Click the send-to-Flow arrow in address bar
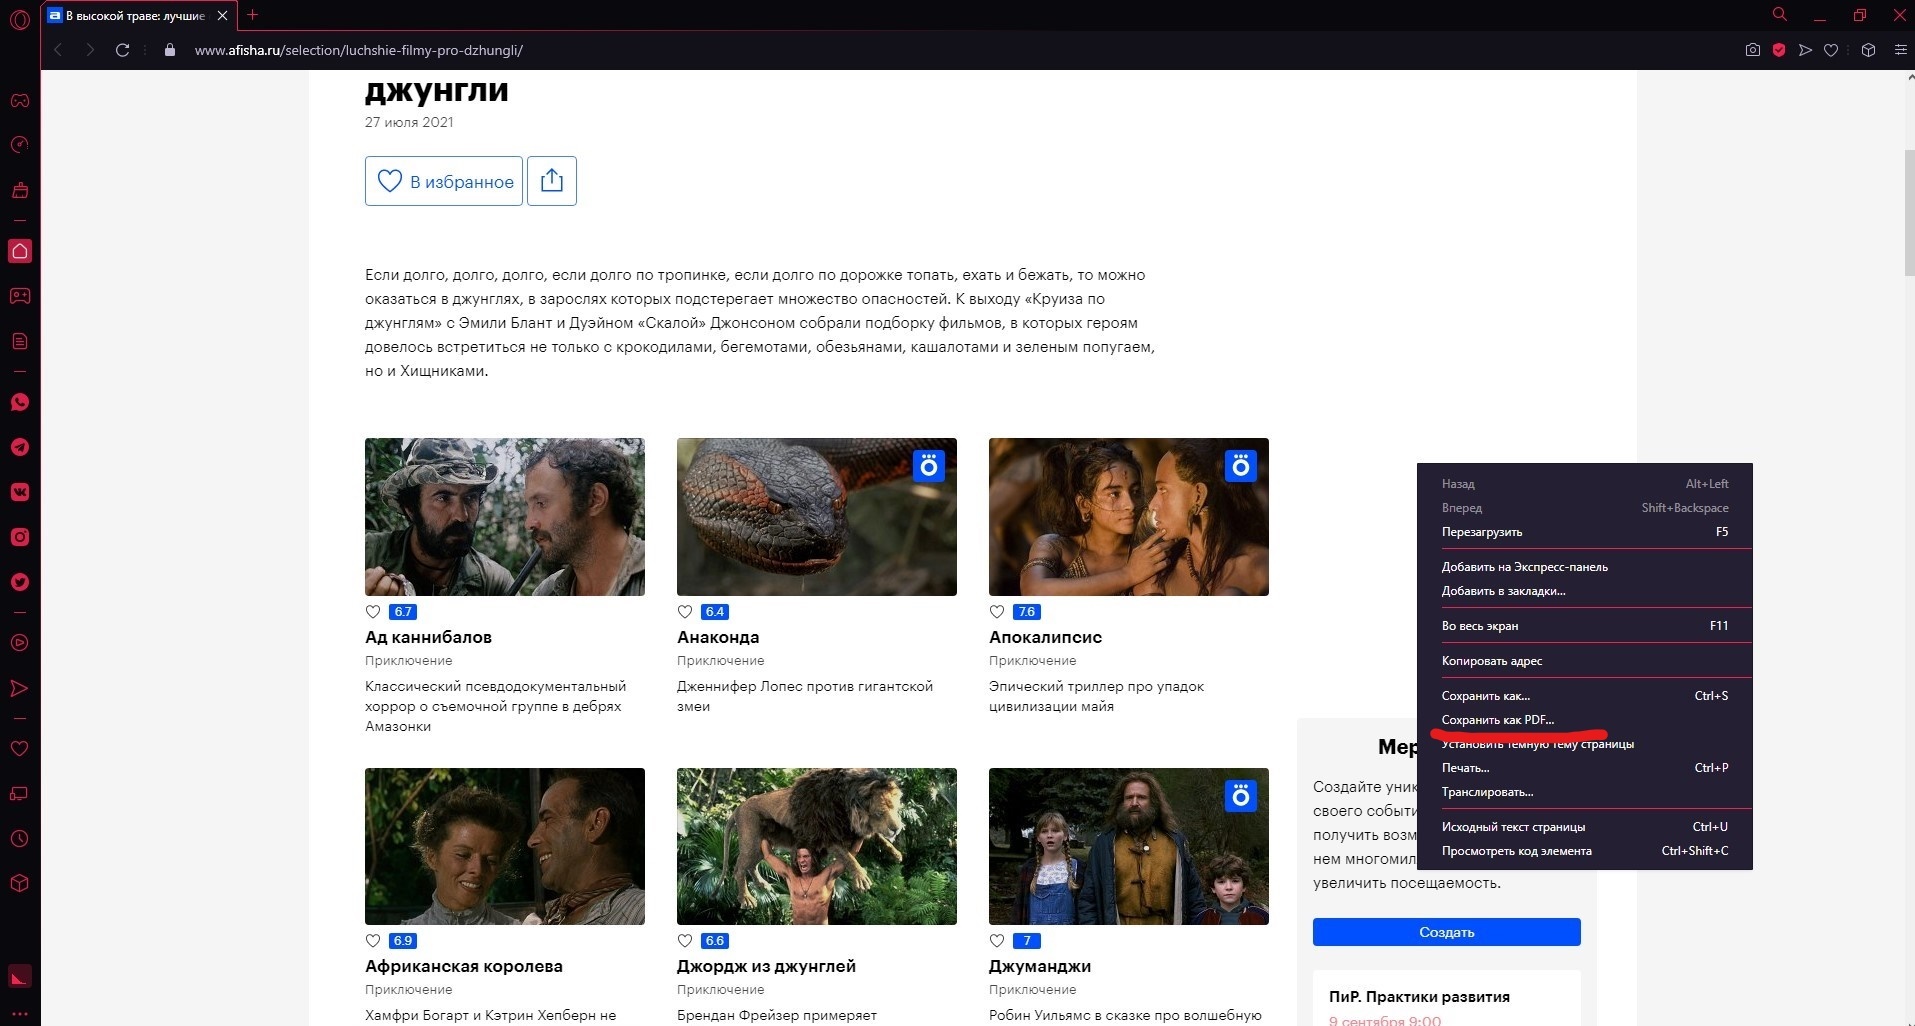Image resolution: width=1915 pixels, height=1026 pixels. (x=1805, y=50)
